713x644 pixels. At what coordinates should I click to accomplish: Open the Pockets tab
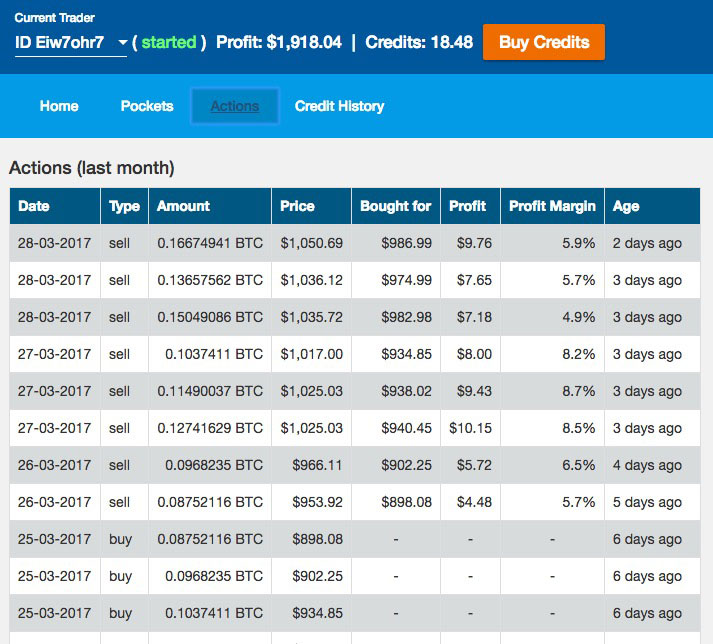point(147,106)
